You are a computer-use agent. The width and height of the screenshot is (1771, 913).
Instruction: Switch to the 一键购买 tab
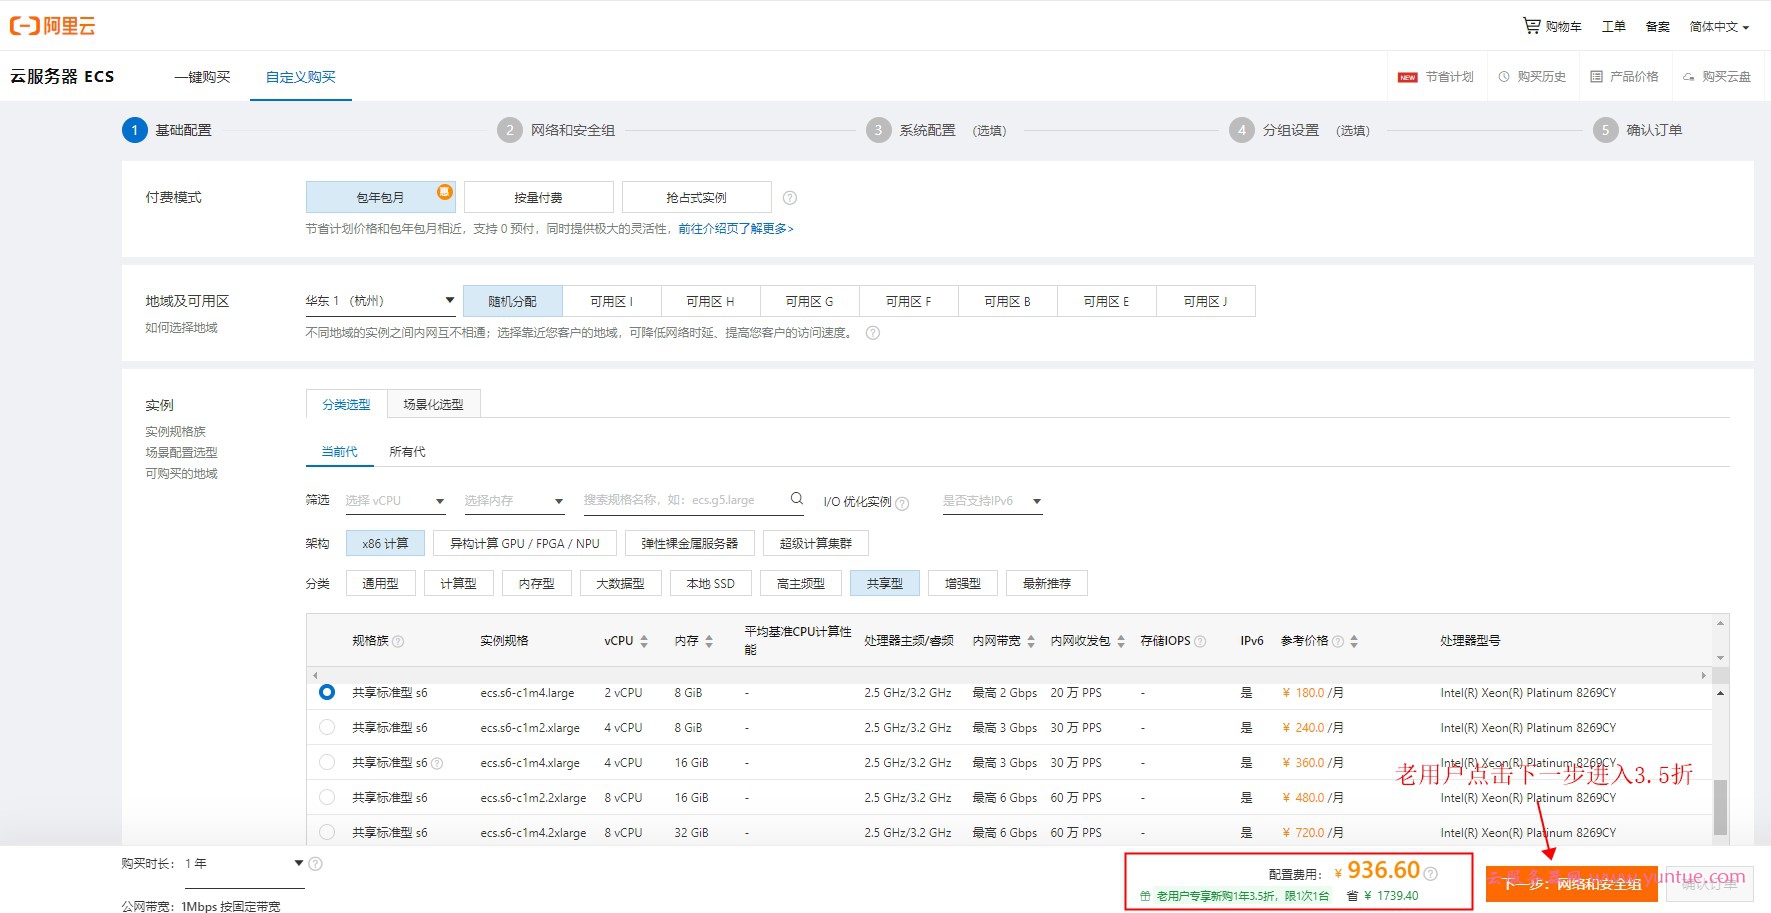pos(202,77)
